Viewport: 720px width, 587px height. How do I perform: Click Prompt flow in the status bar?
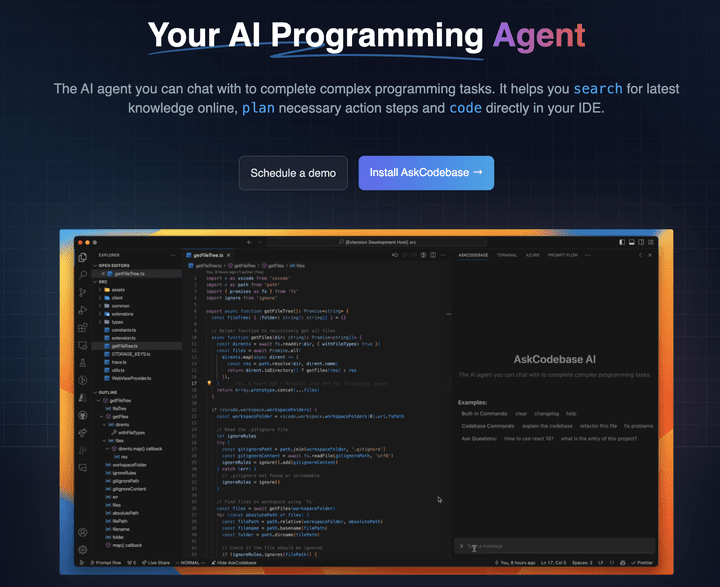pyautogui.click(x=105, y=562)
